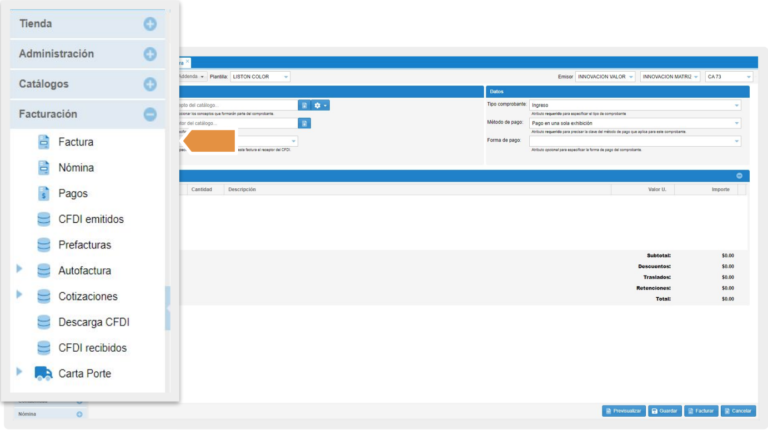This screenshot has height=430, width=768.
Task: Open Factura in the Facturación menu
Action: click(x=76, y=142)
